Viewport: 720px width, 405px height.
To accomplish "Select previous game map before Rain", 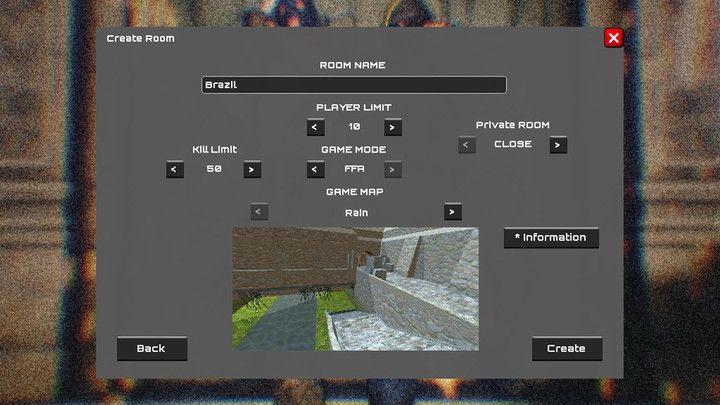I will 259,212.
